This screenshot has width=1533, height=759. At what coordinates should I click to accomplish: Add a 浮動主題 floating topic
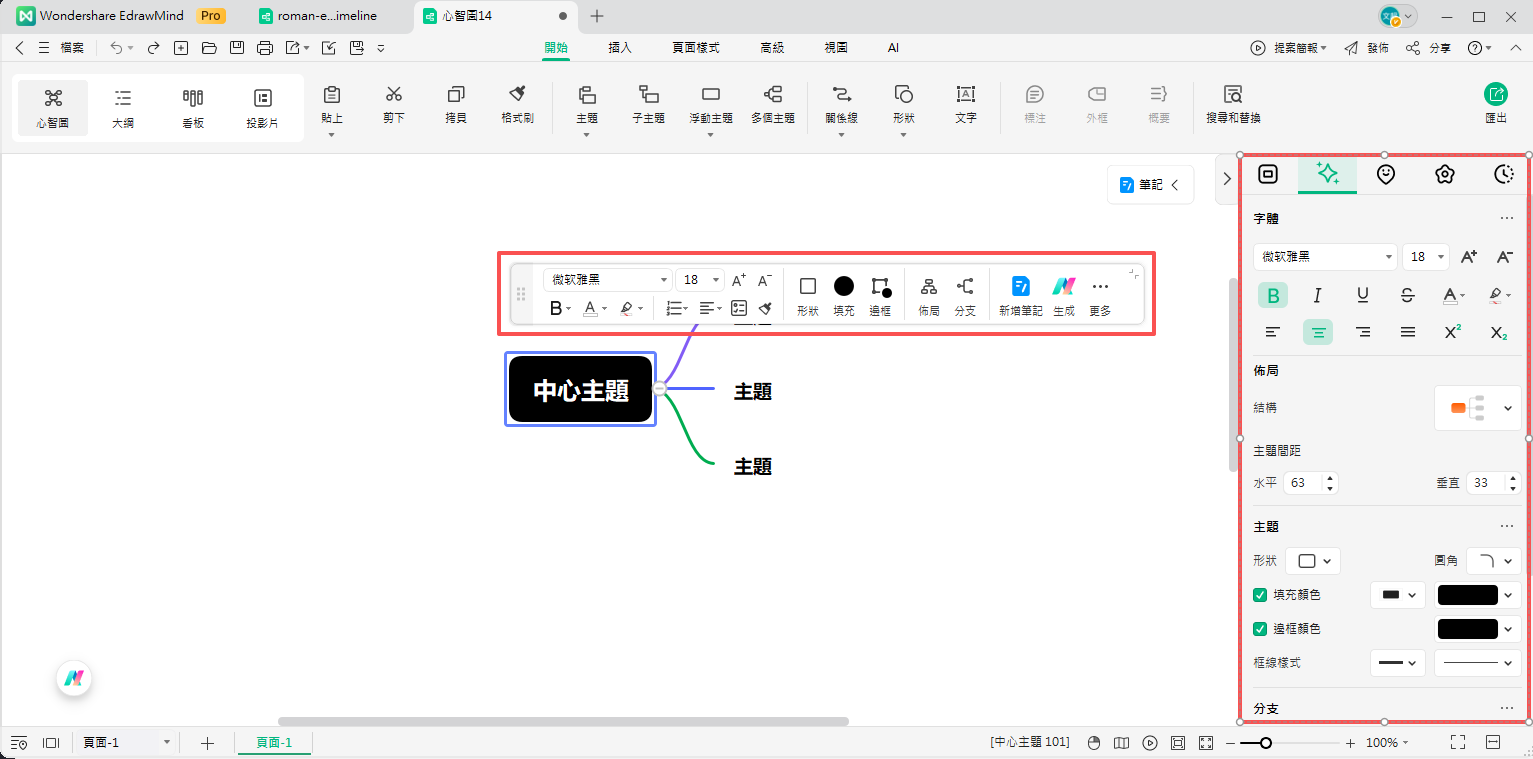(710, 107)
